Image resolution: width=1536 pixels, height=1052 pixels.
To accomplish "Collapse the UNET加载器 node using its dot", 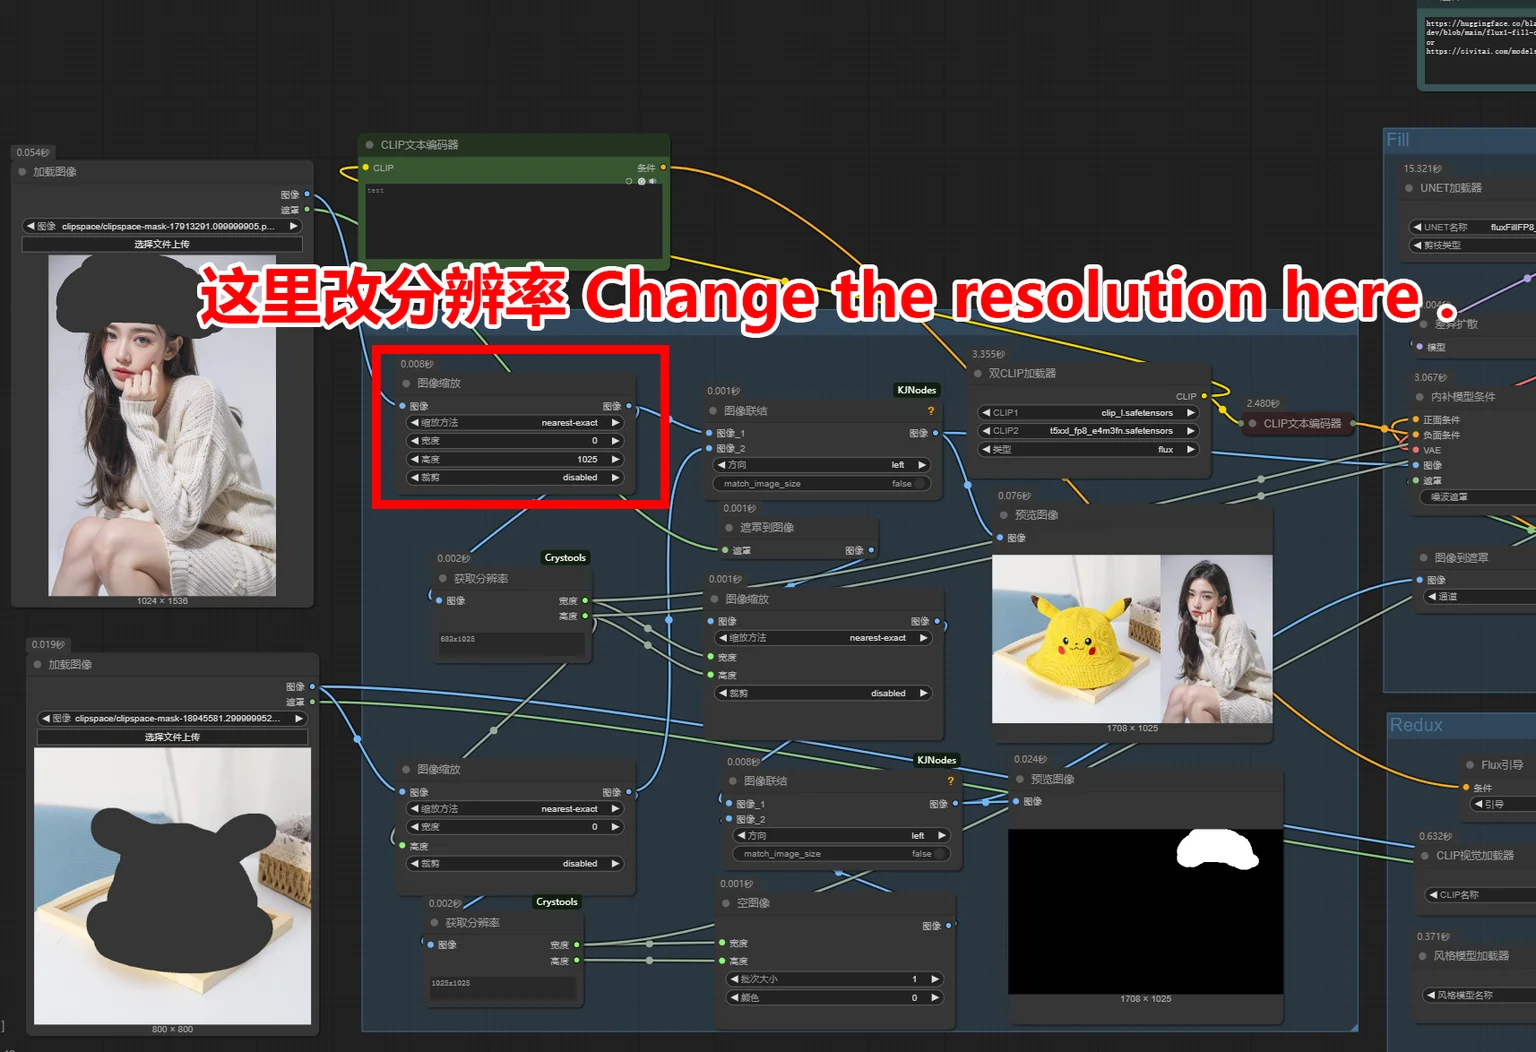I will click(x=1409, y=188).
